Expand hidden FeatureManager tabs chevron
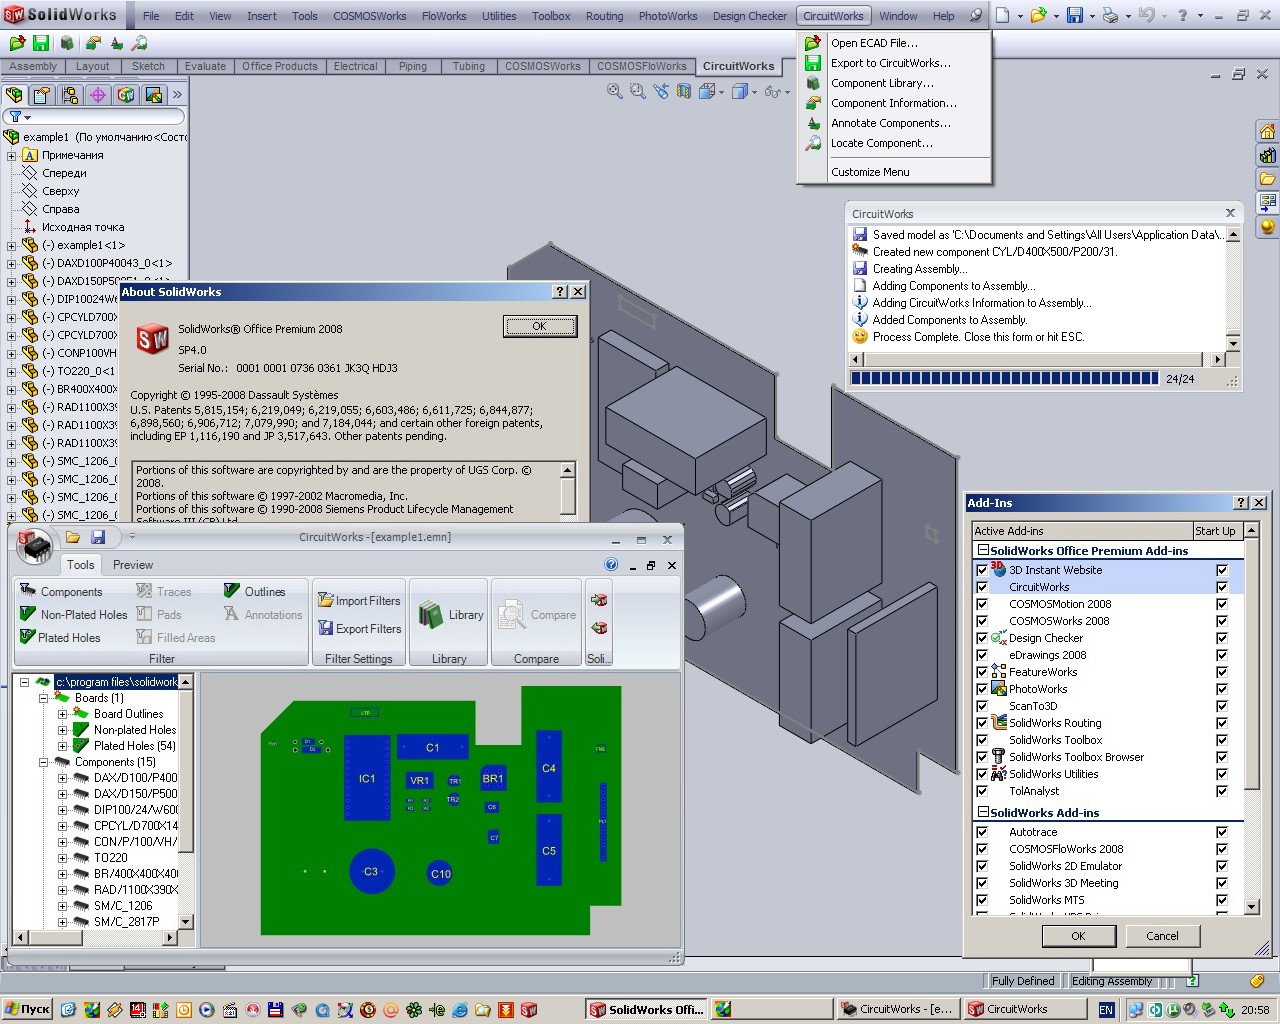 pos(177,94)
